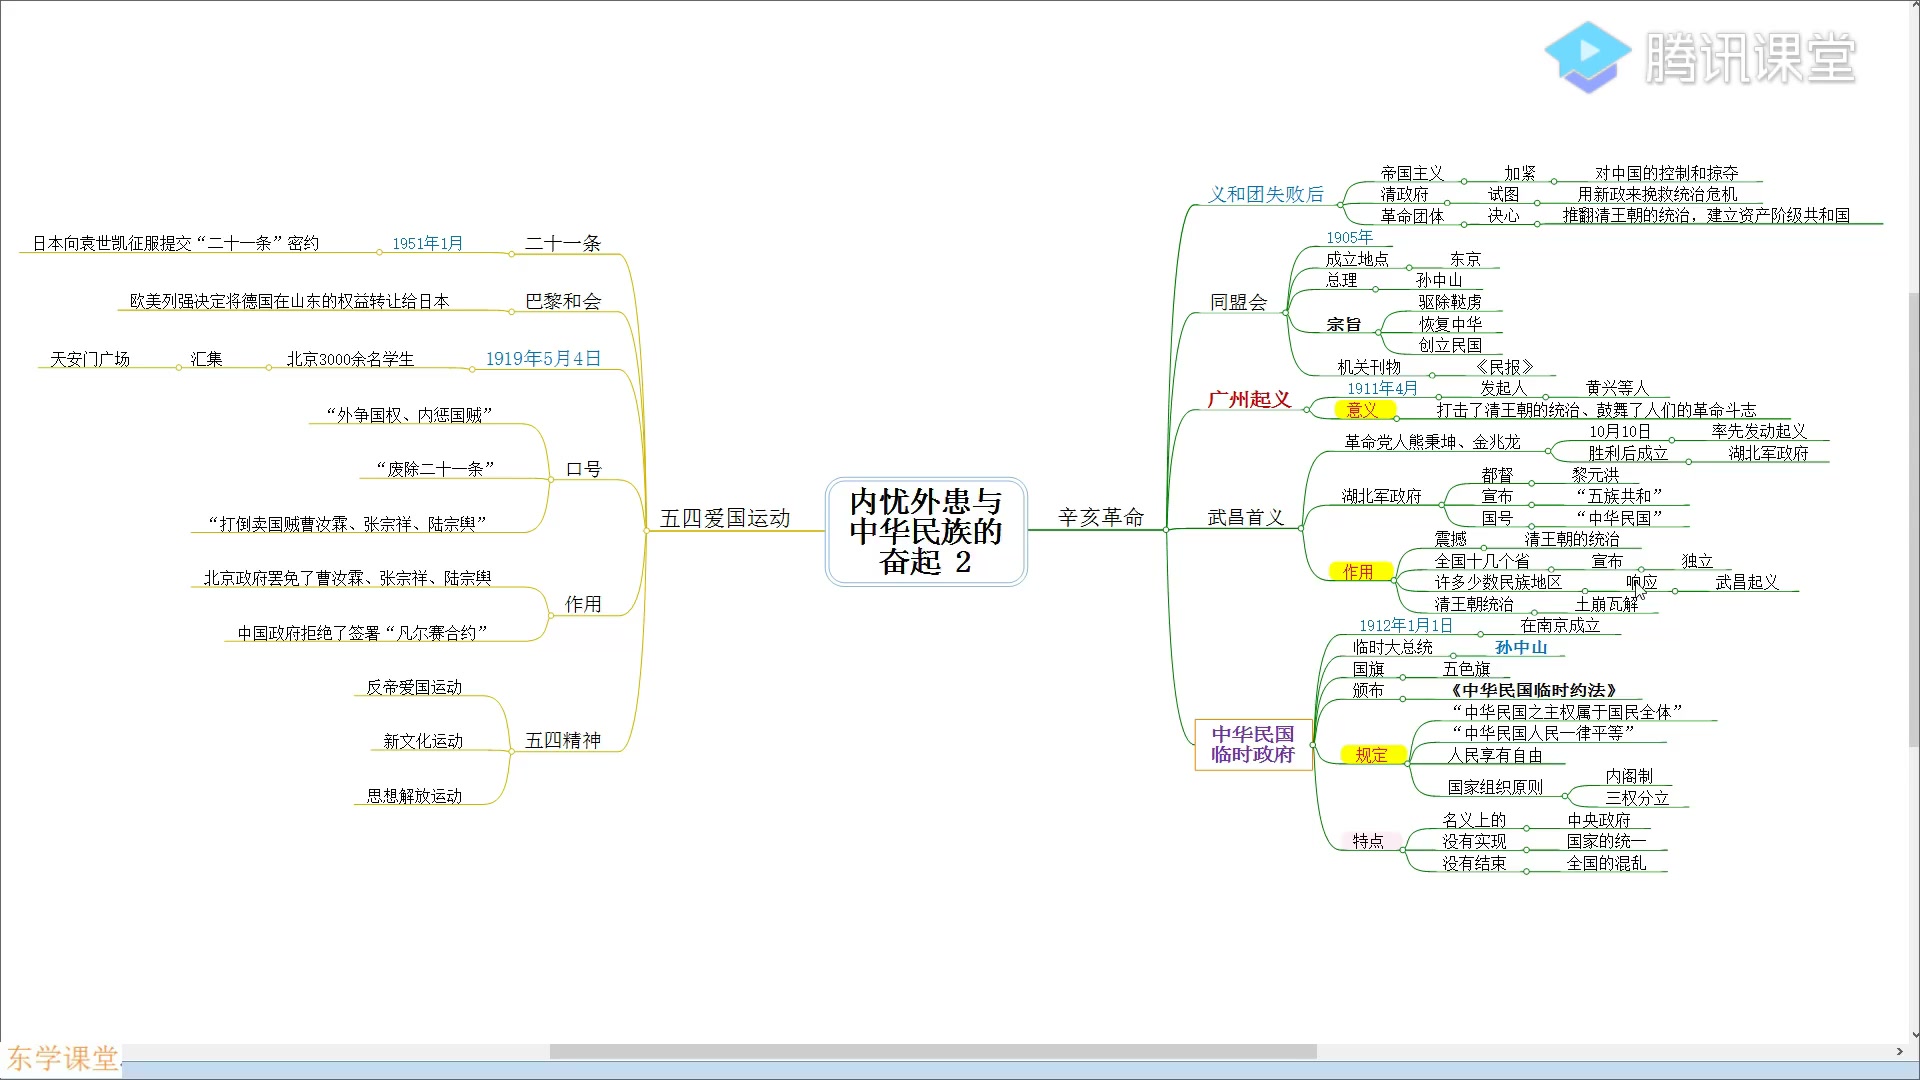Select the 驱除鞑虏 node
This screenshot has width=1920, height=1080.
pos(1450,302)
